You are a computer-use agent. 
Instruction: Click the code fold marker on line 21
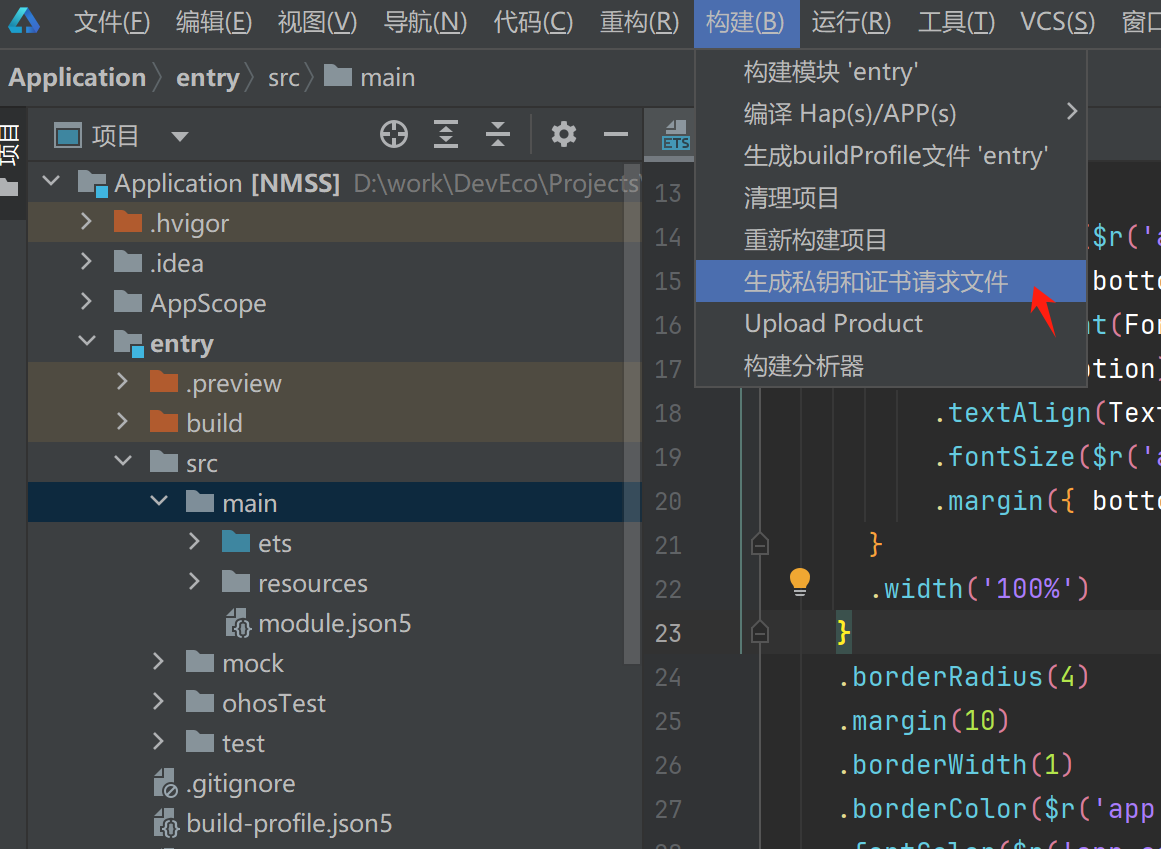pyautogui.click(x=760, y=545)
